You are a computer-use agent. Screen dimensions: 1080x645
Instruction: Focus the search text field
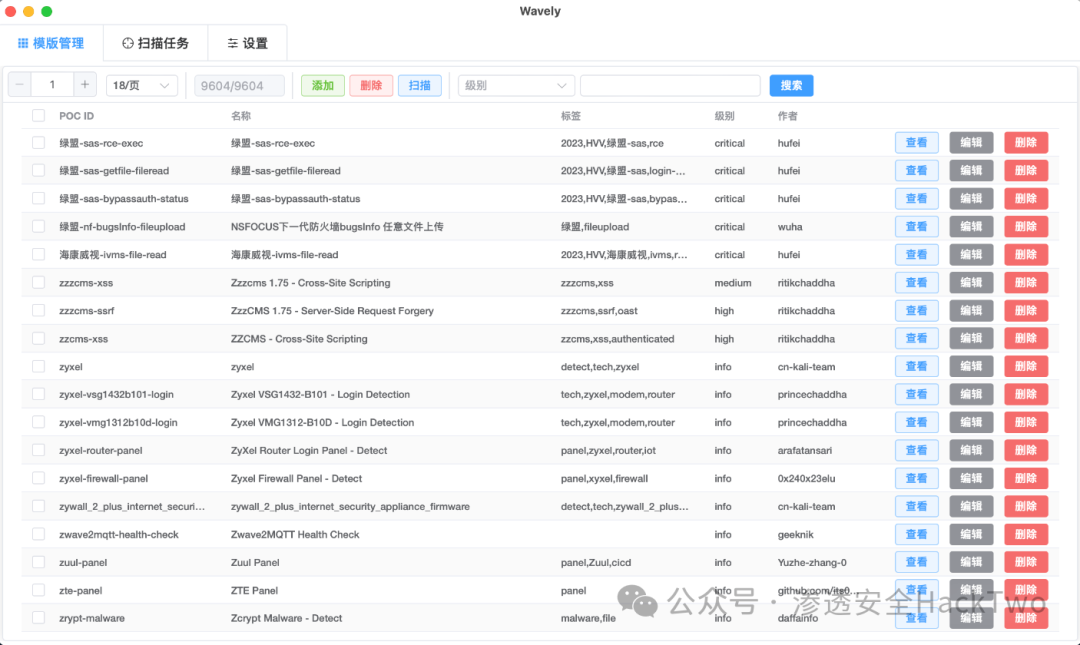click(670, 85)
